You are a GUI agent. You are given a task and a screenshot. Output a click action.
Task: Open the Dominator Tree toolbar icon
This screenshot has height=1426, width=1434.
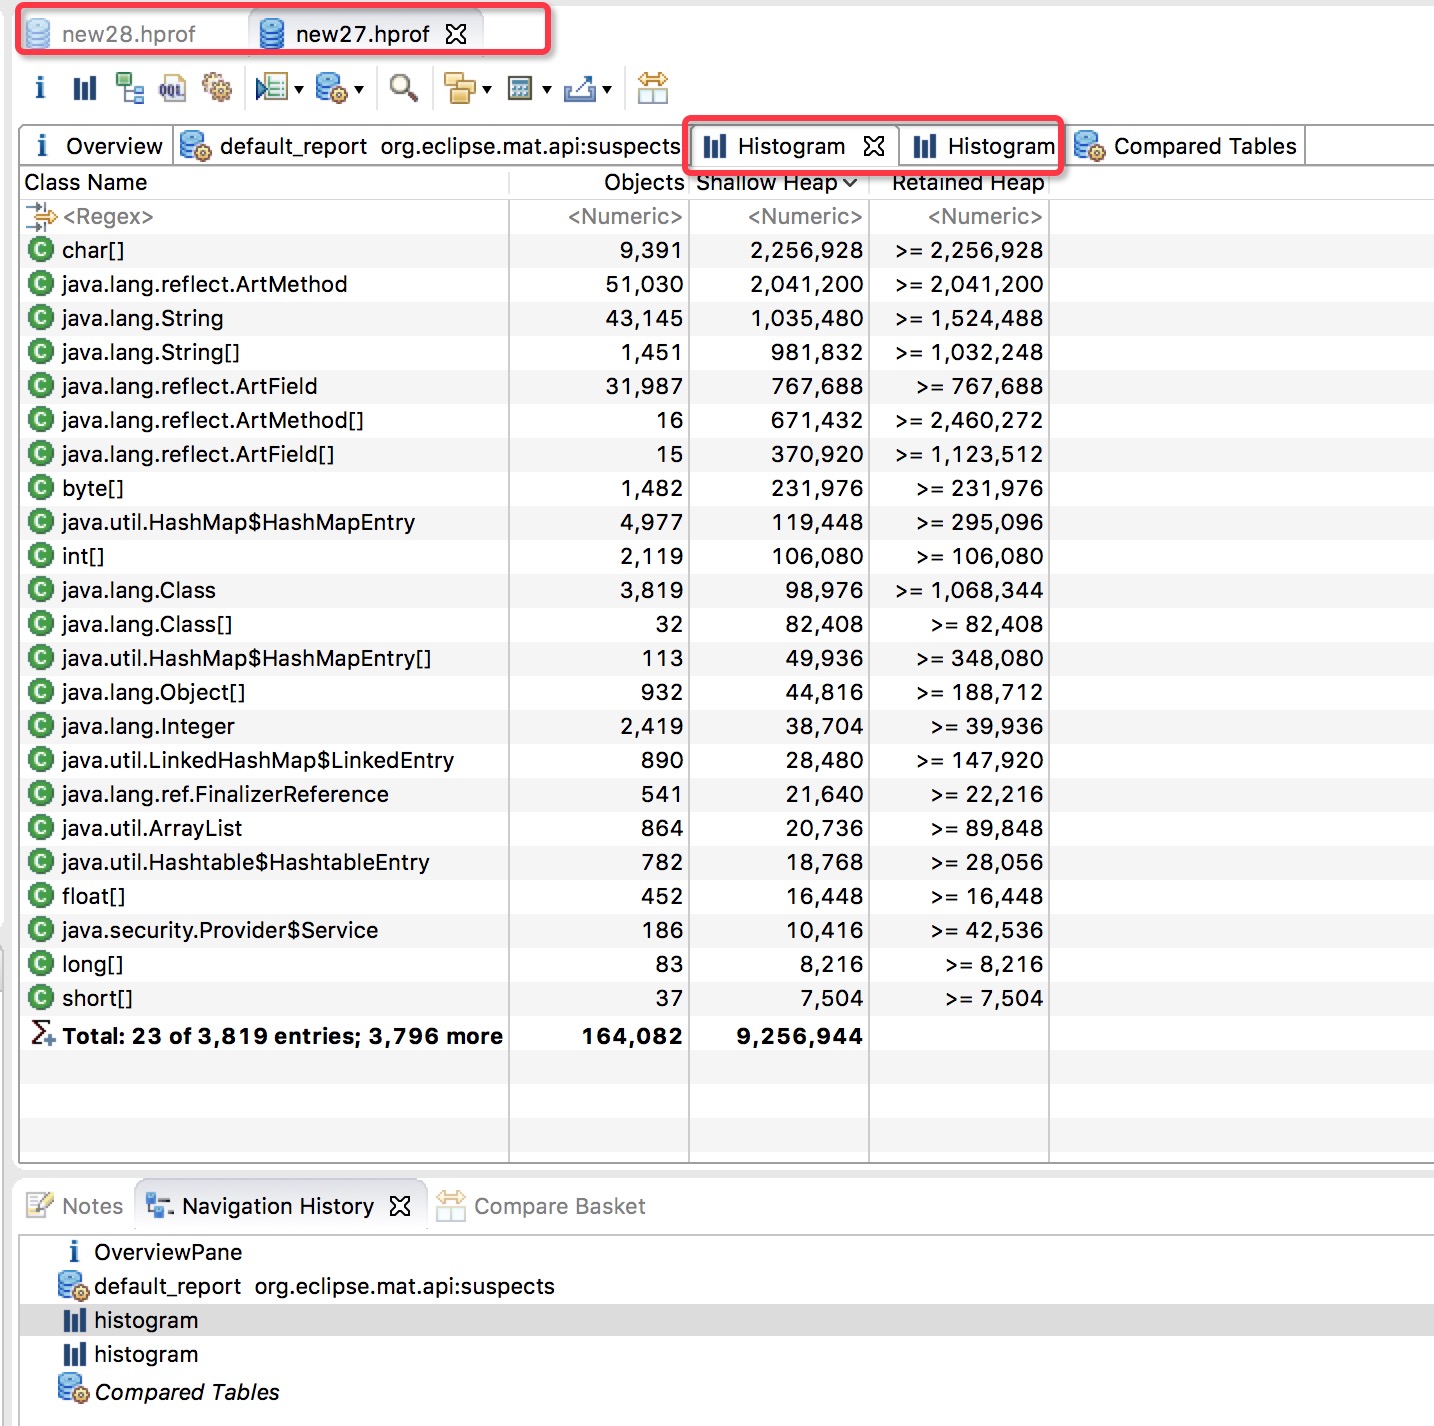coord(129,88)
